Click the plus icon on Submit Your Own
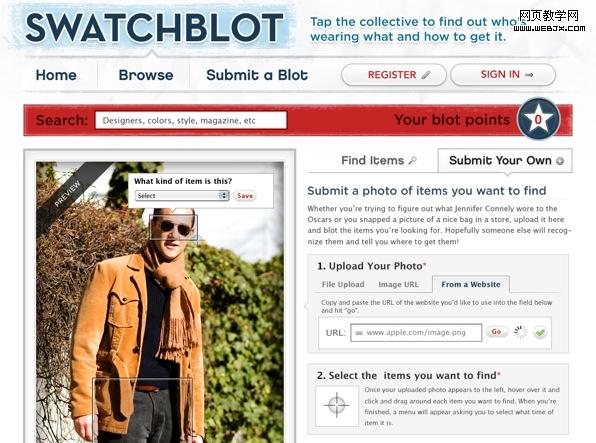 [x=560, y=161]
